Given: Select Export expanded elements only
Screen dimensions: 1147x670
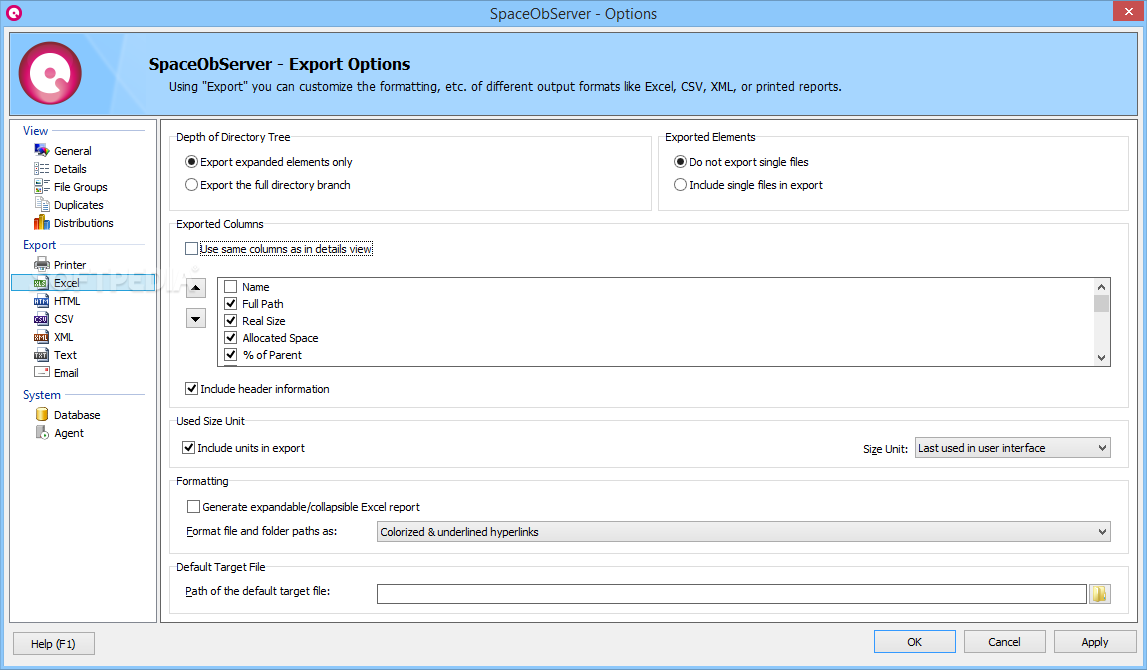Looking at the screenshot, I should [268, 162].
